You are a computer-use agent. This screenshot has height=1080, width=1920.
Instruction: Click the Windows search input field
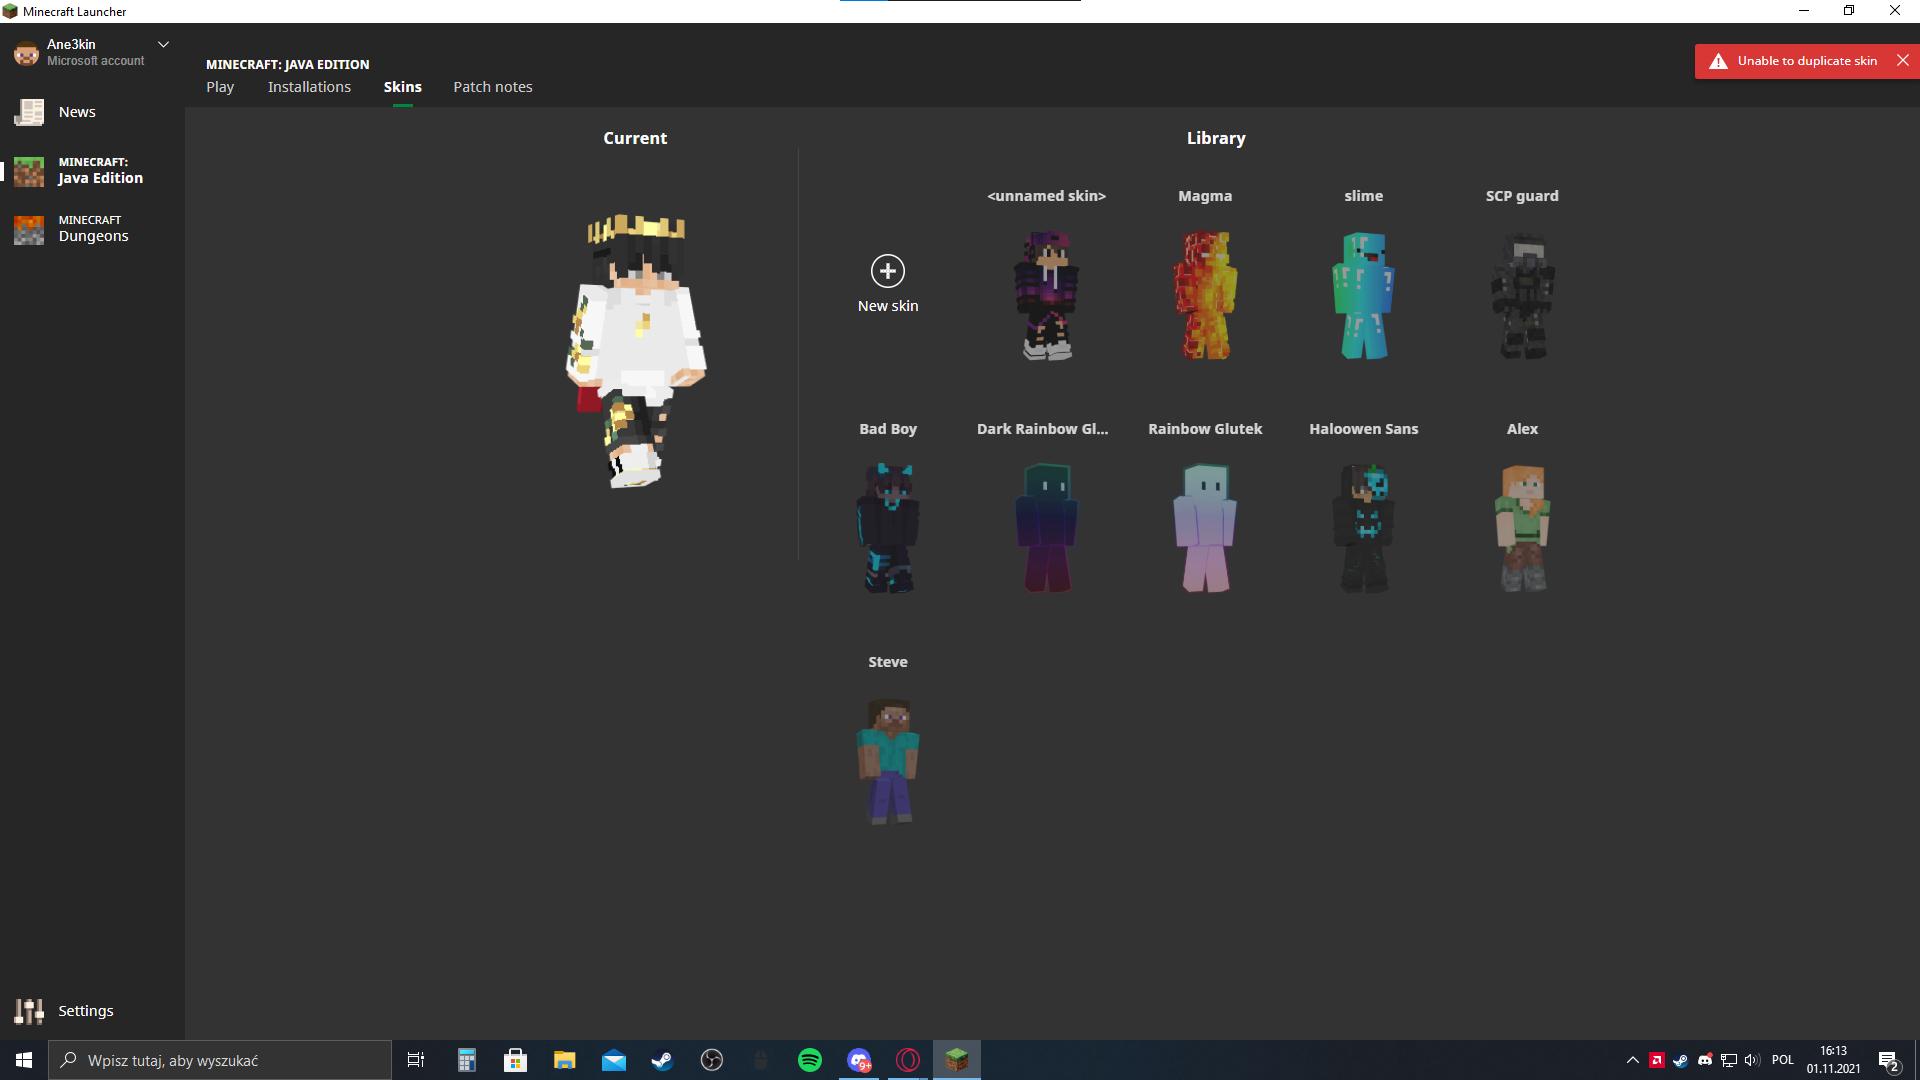[x=220, y=1060]
